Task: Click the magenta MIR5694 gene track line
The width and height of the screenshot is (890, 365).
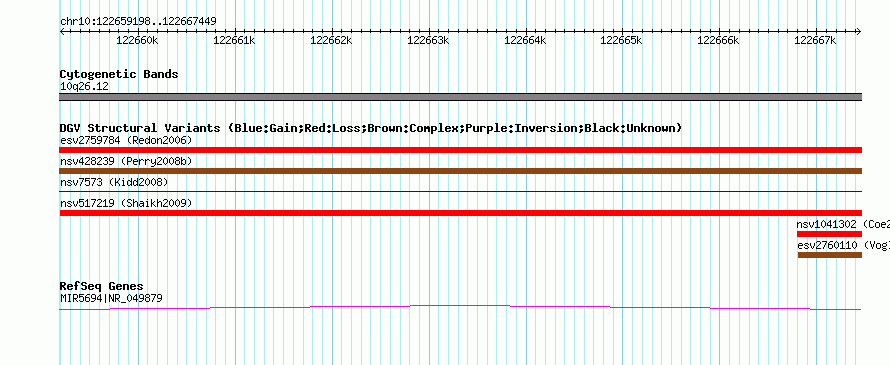Action: 460,307
